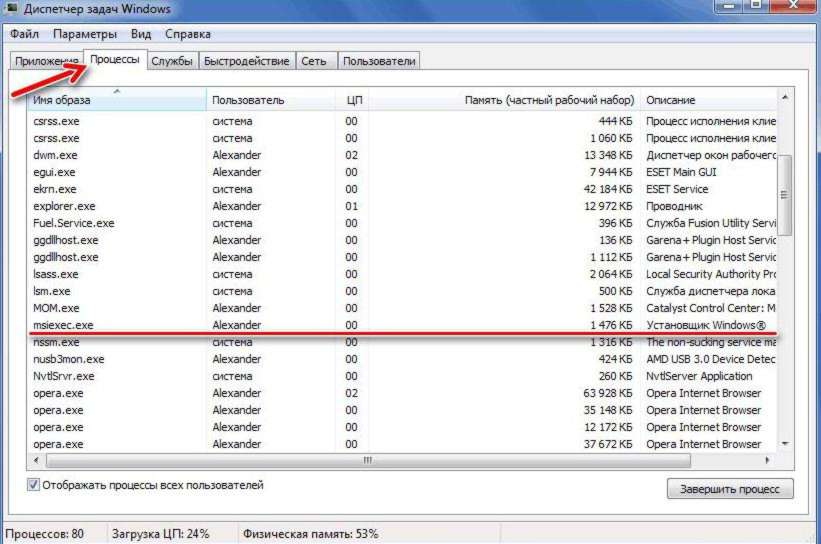Switch to the Пользователи tab
The height and width of the screenshot is (544, 821).
379,61
